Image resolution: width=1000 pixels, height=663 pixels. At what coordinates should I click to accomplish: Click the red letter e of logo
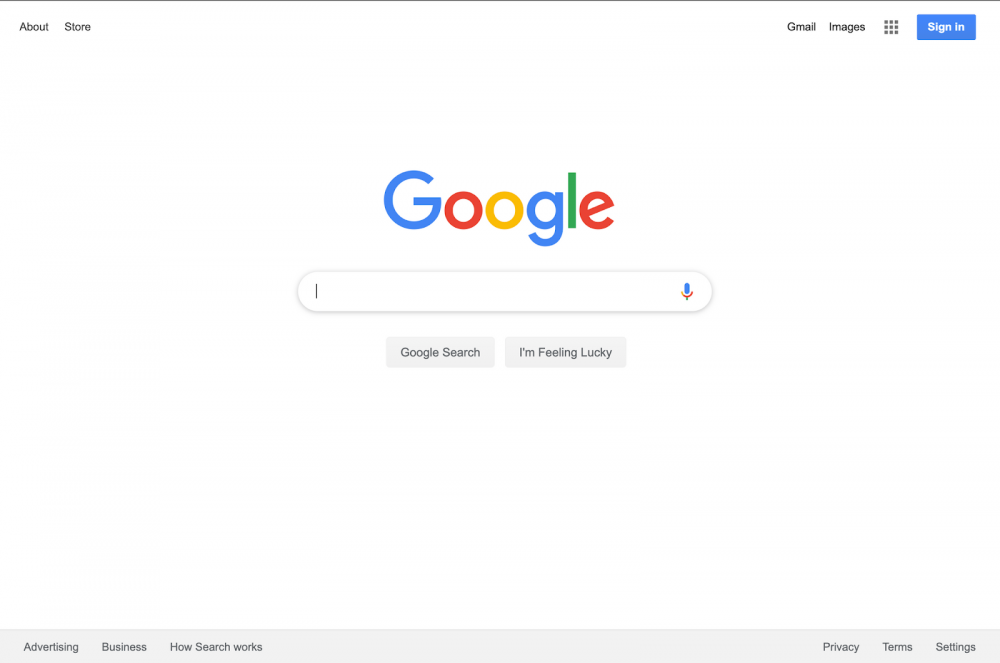(x=596, y=209)
